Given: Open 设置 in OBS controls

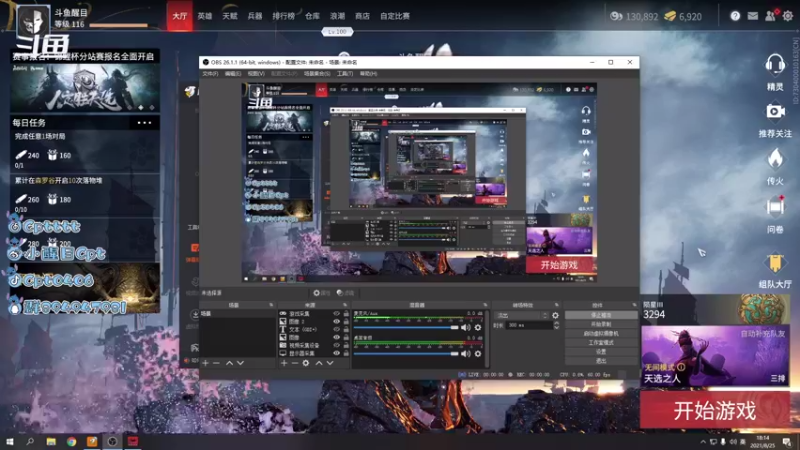Looking at the screenshot, I should coord(601,352).
